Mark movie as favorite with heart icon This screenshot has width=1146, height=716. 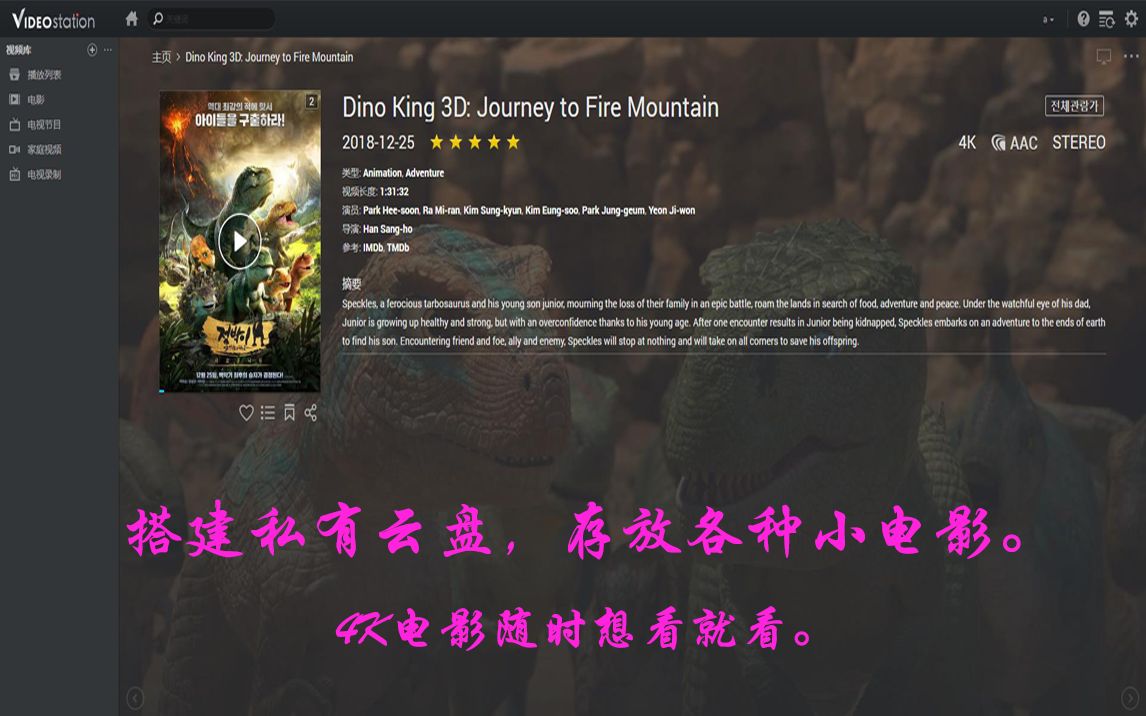[246, 413]
